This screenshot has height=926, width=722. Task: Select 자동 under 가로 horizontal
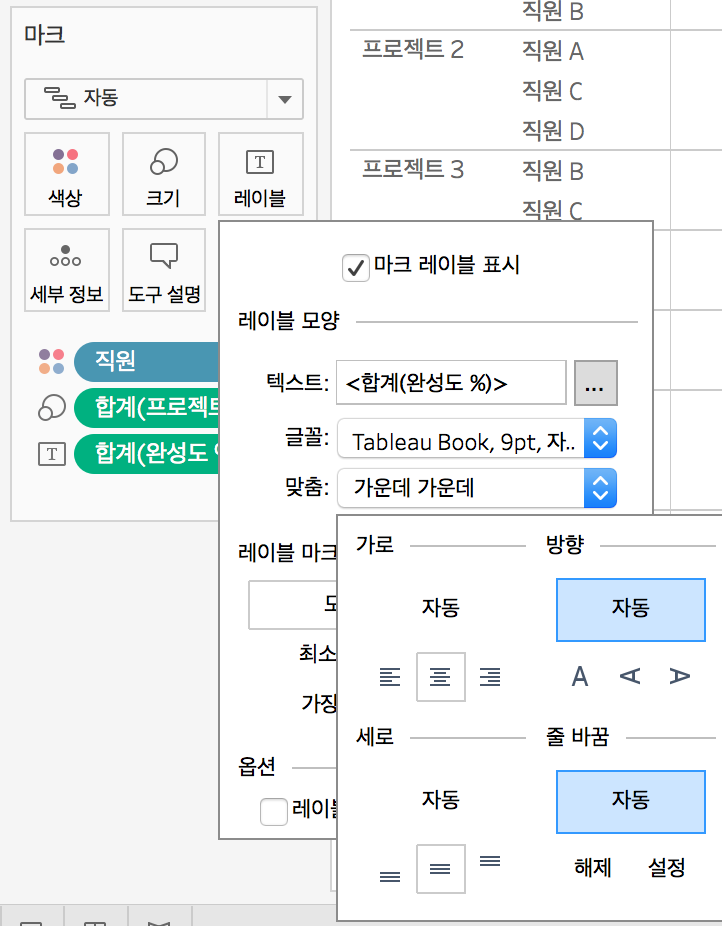(x=440, y=607)
